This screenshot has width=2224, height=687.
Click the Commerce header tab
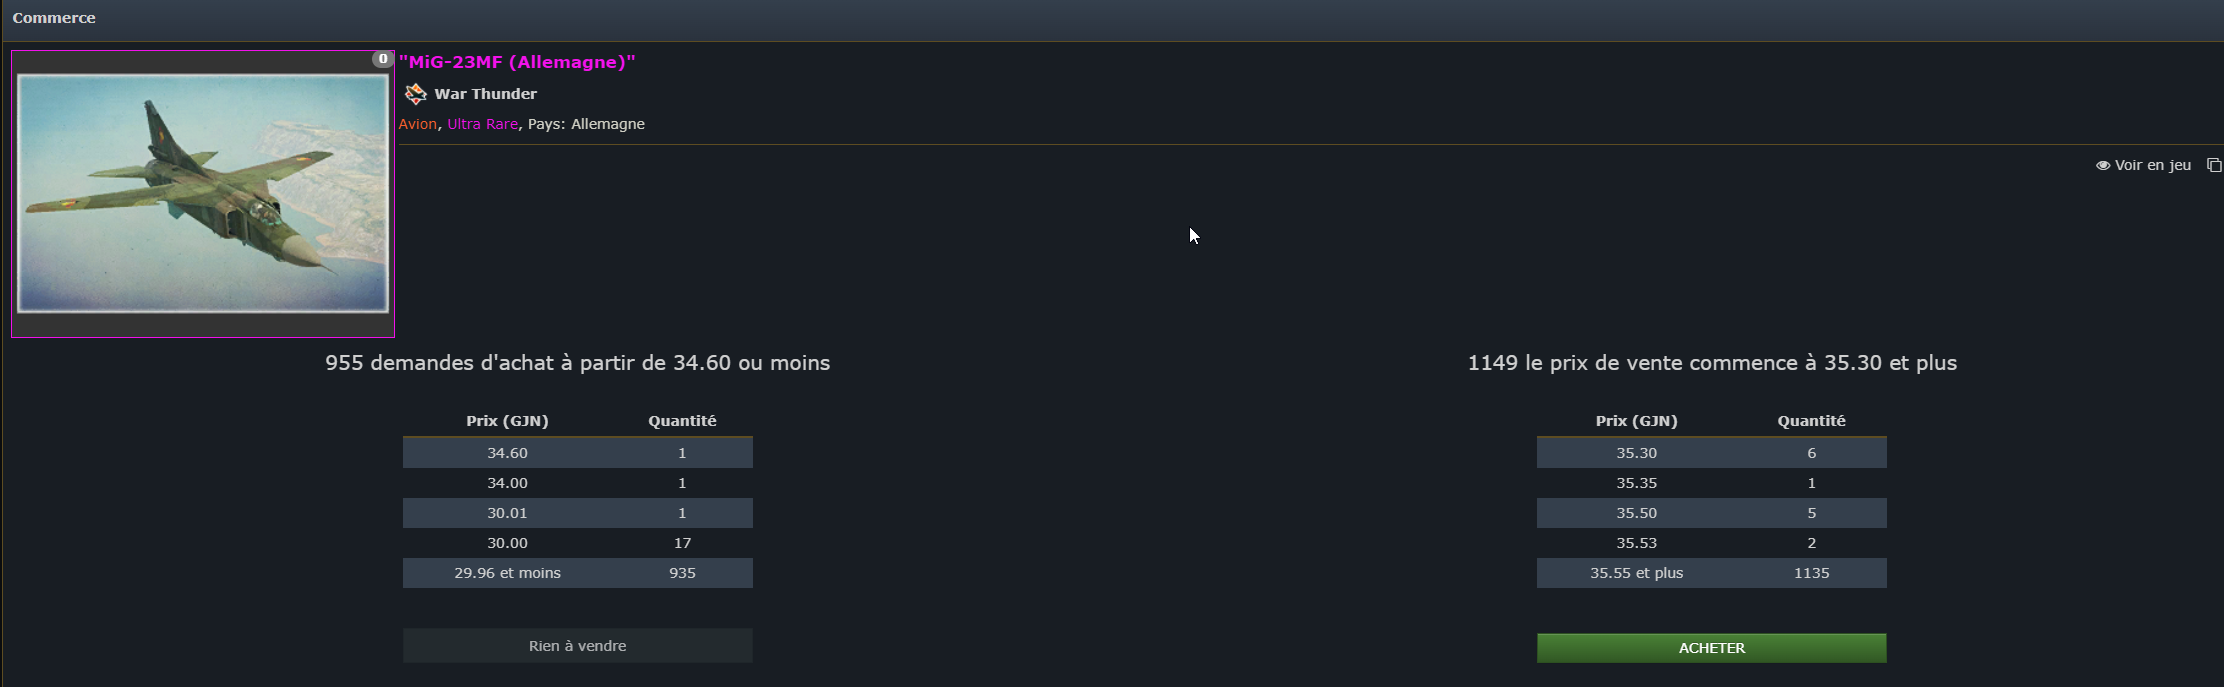tap(55, 17)
